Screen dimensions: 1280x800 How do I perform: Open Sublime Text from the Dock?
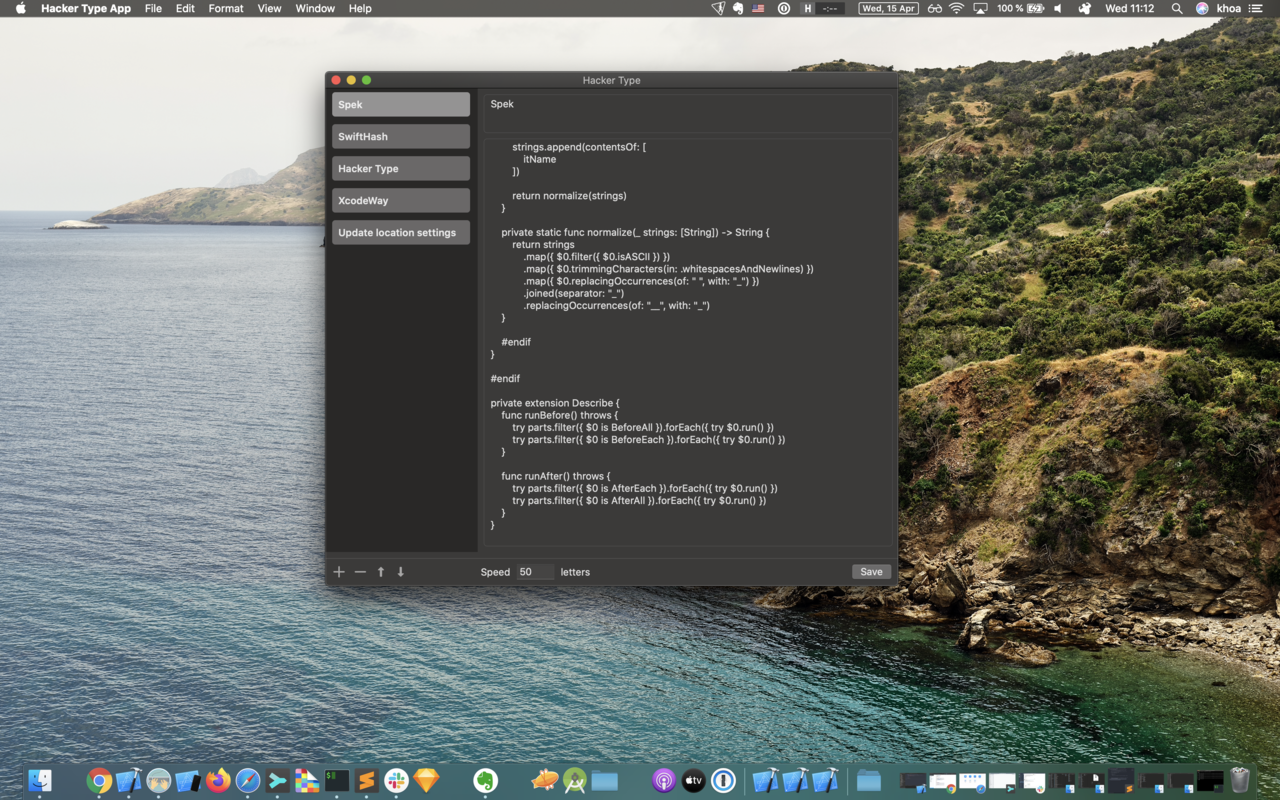(x=367, y=780)
